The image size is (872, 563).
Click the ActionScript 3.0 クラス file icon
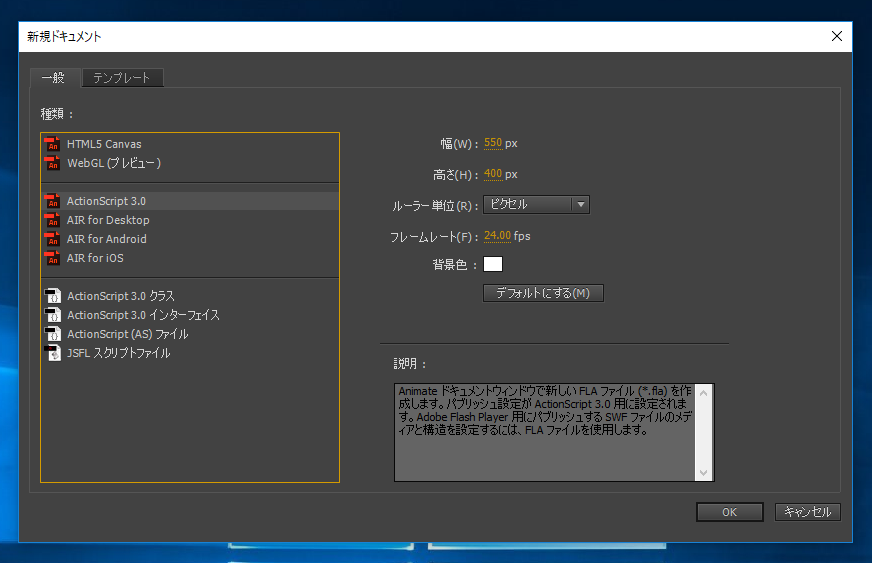coord(53,295)
